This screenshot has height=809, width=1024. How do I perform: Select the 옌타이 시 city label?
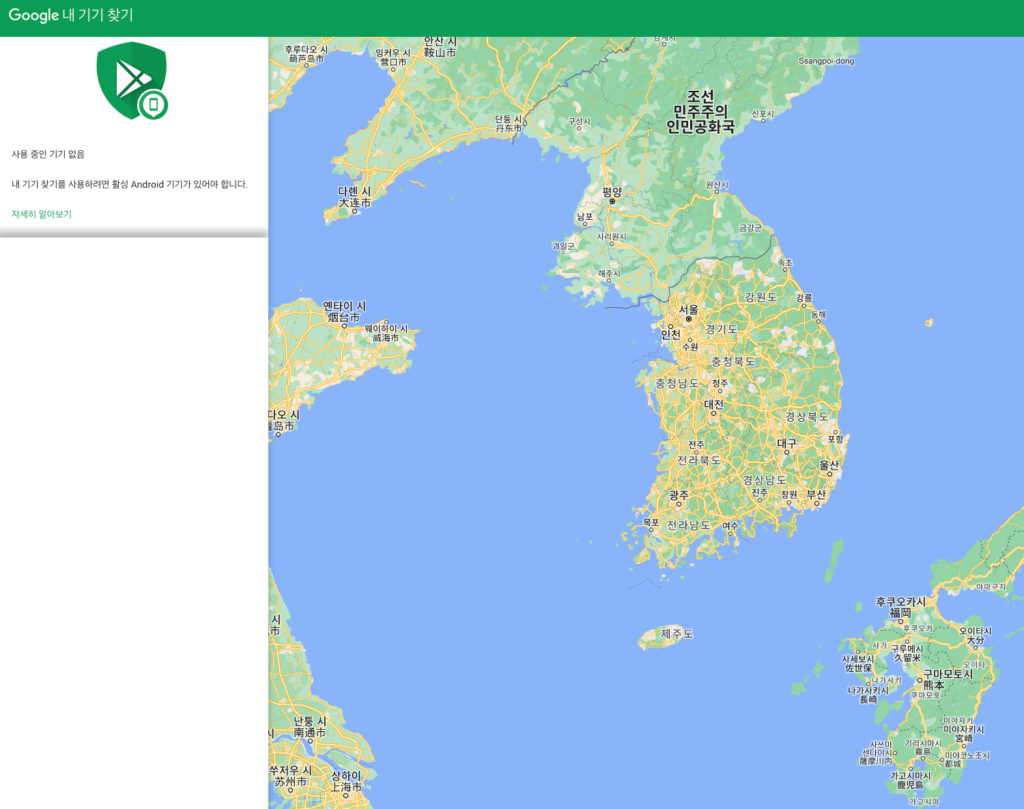(344, 306)
